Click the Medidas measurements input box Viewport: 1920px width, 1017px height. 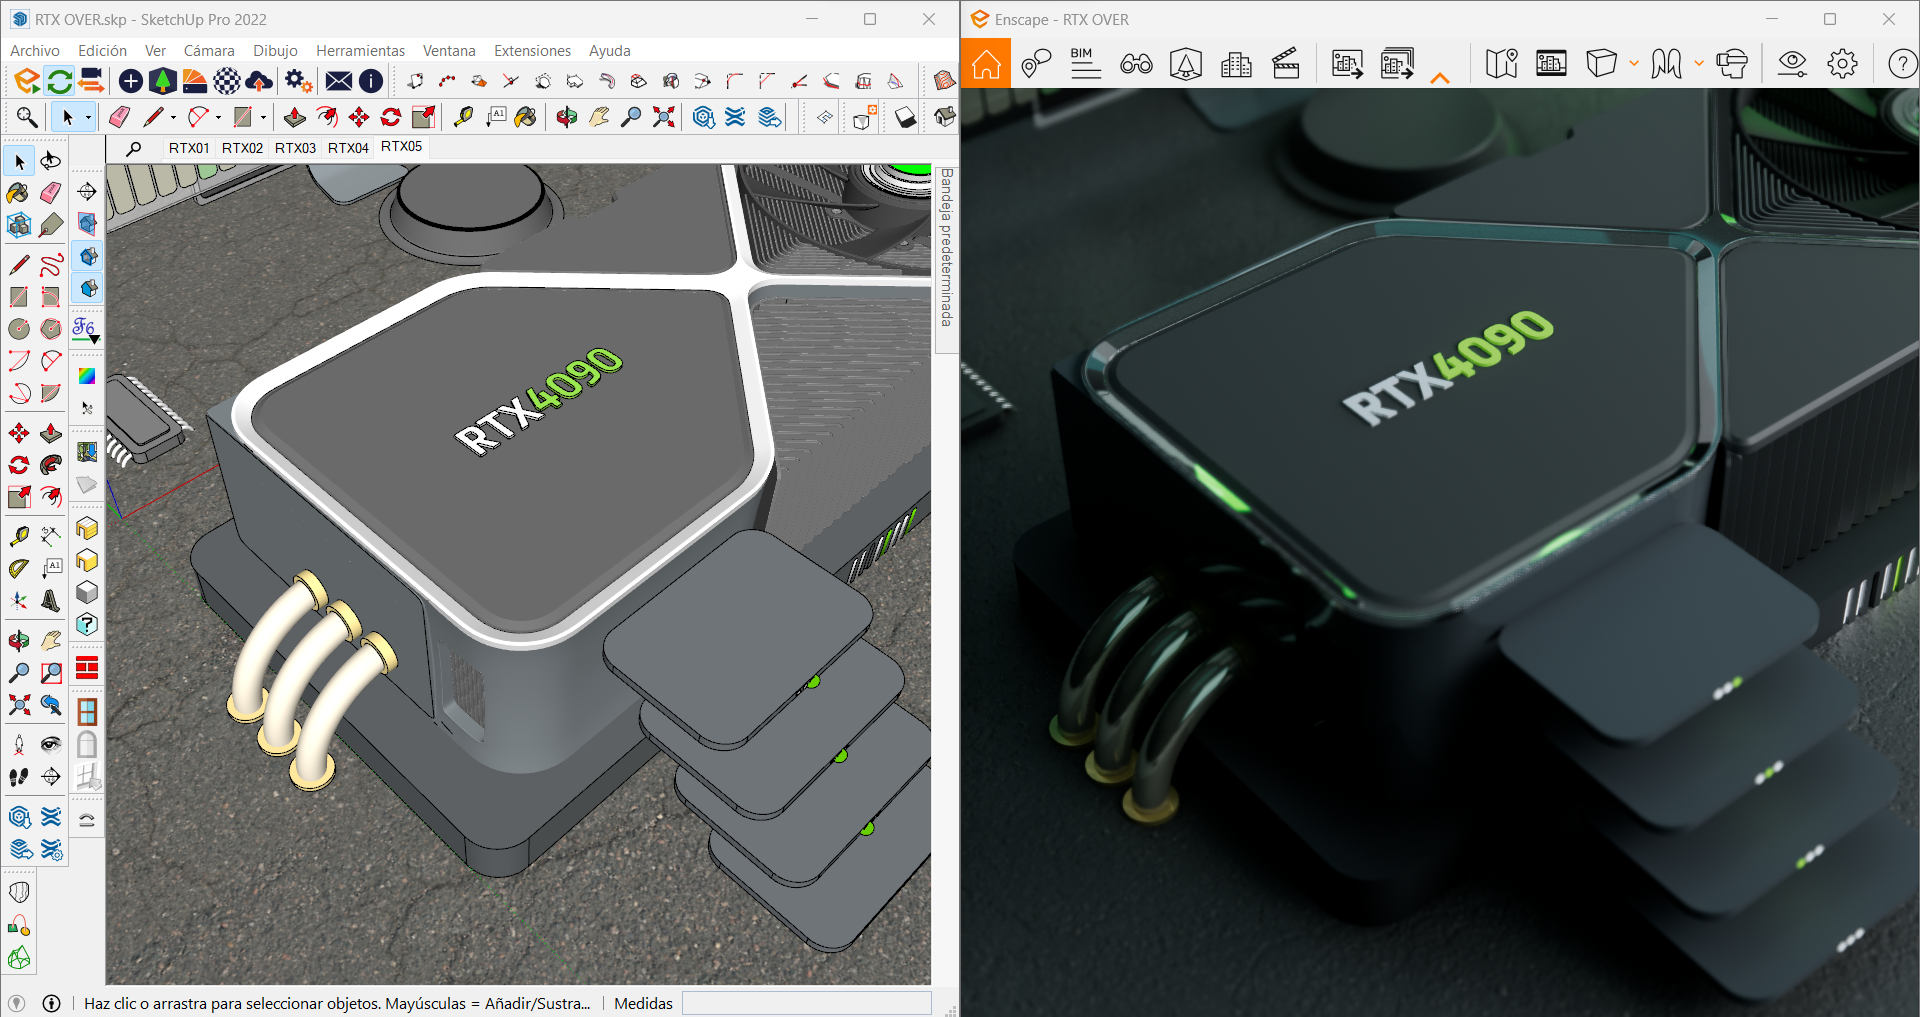pos(806,1003)
